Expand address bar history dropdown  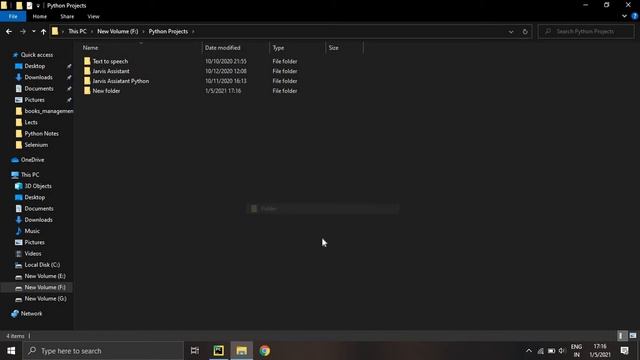pyautogui.click(x=511, y=31)
